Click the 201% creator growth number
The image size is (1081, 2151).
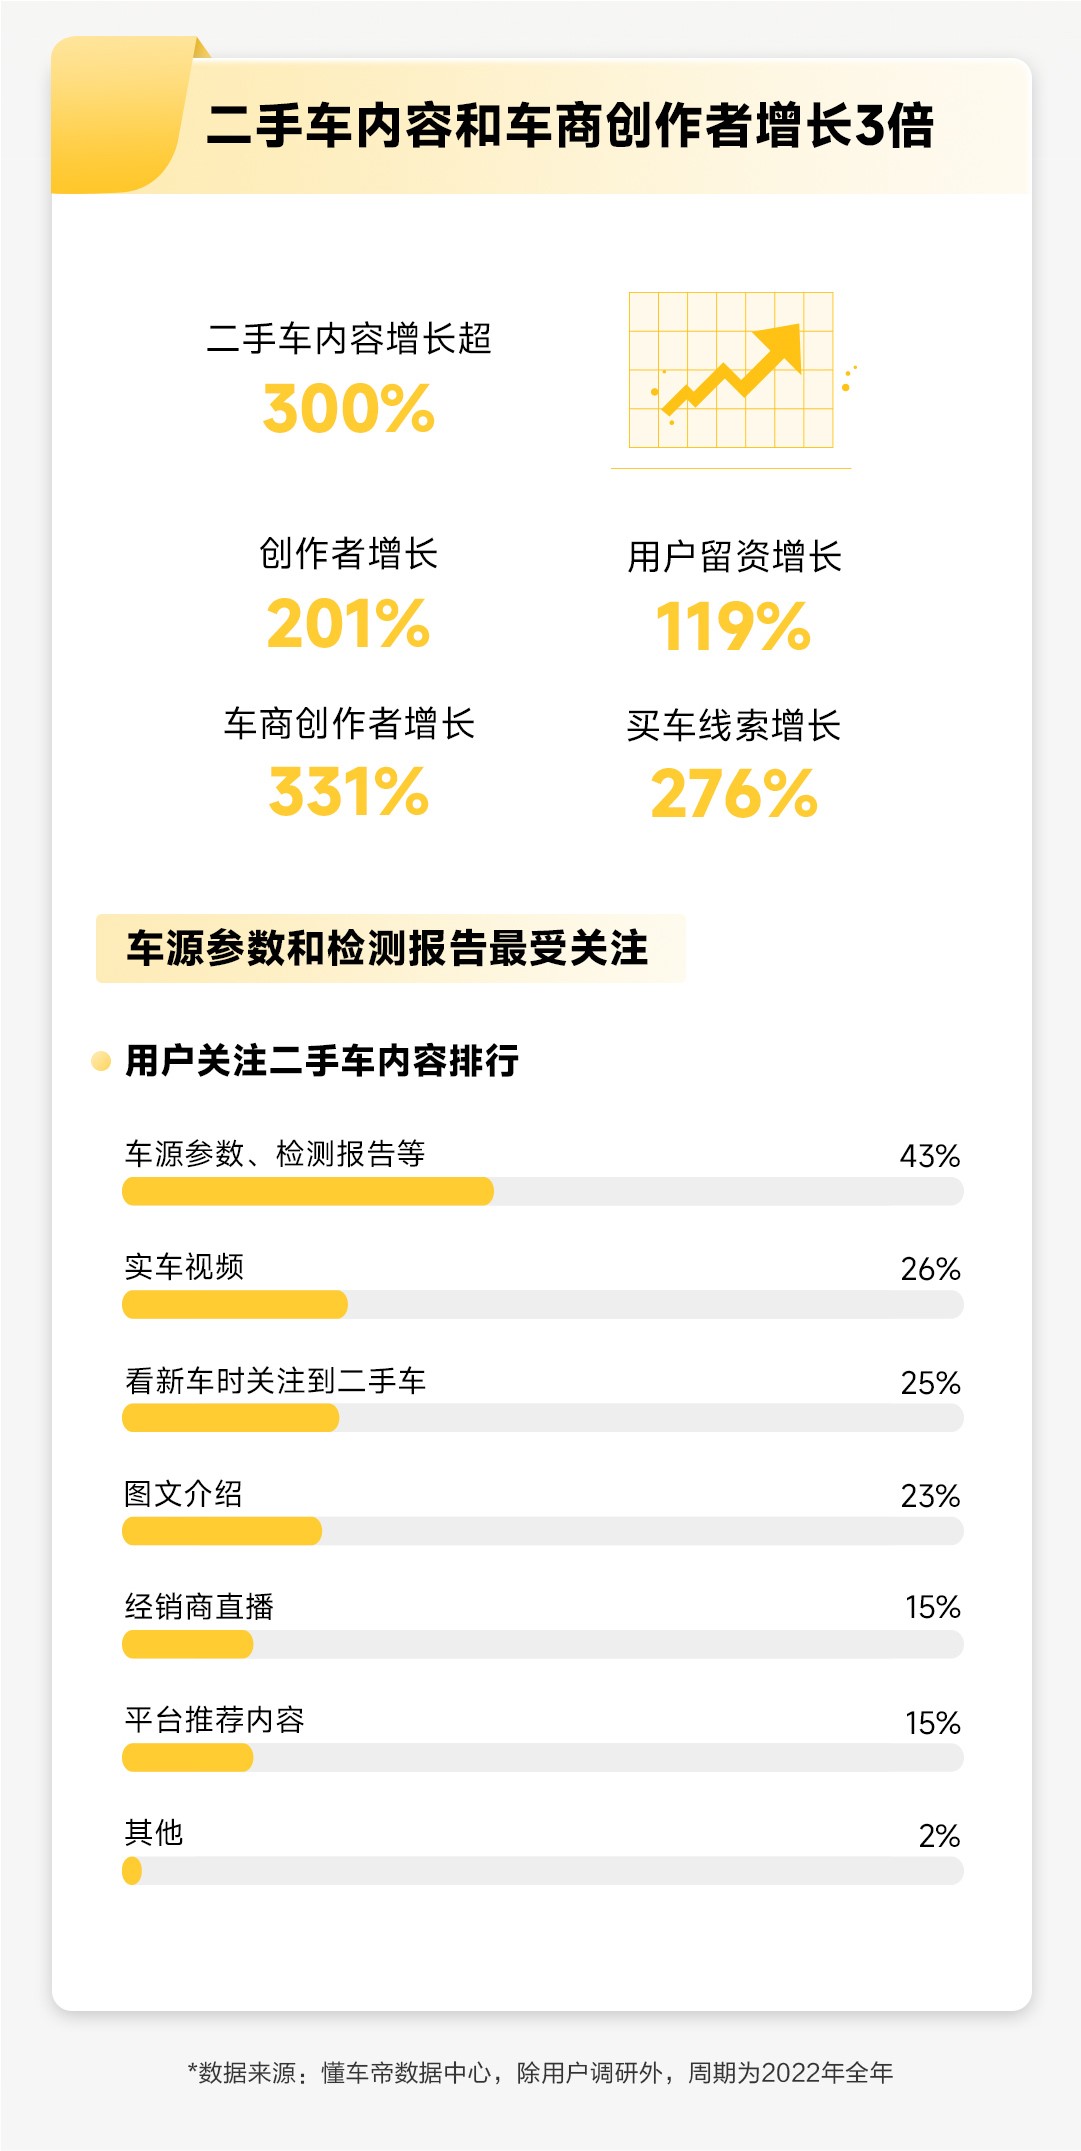[349, 623]
